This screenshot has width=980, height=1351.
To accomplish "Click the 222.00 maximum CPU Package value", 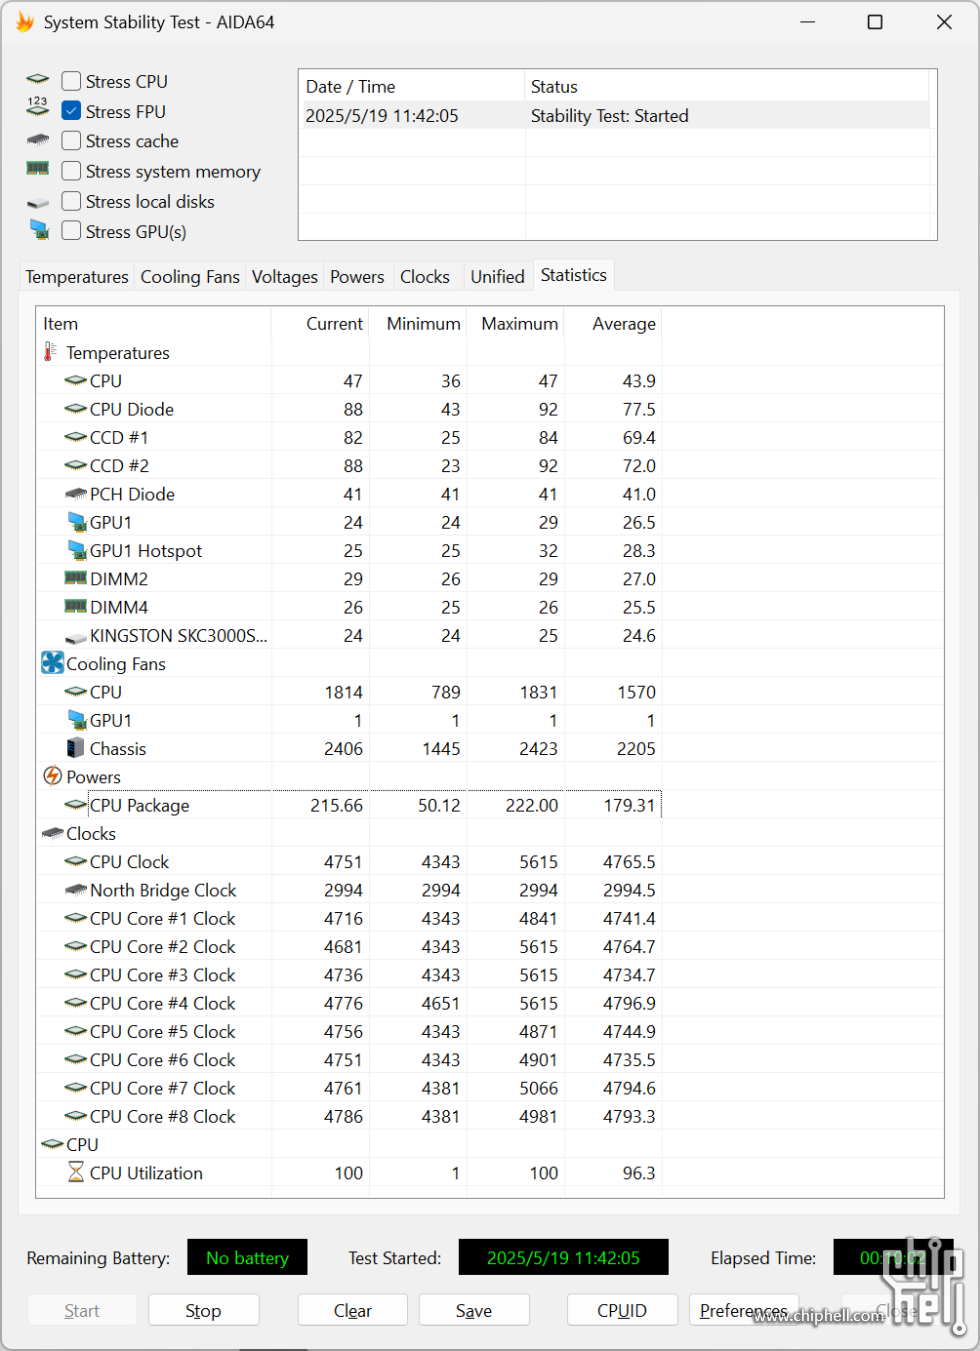I will click(532, 806).
